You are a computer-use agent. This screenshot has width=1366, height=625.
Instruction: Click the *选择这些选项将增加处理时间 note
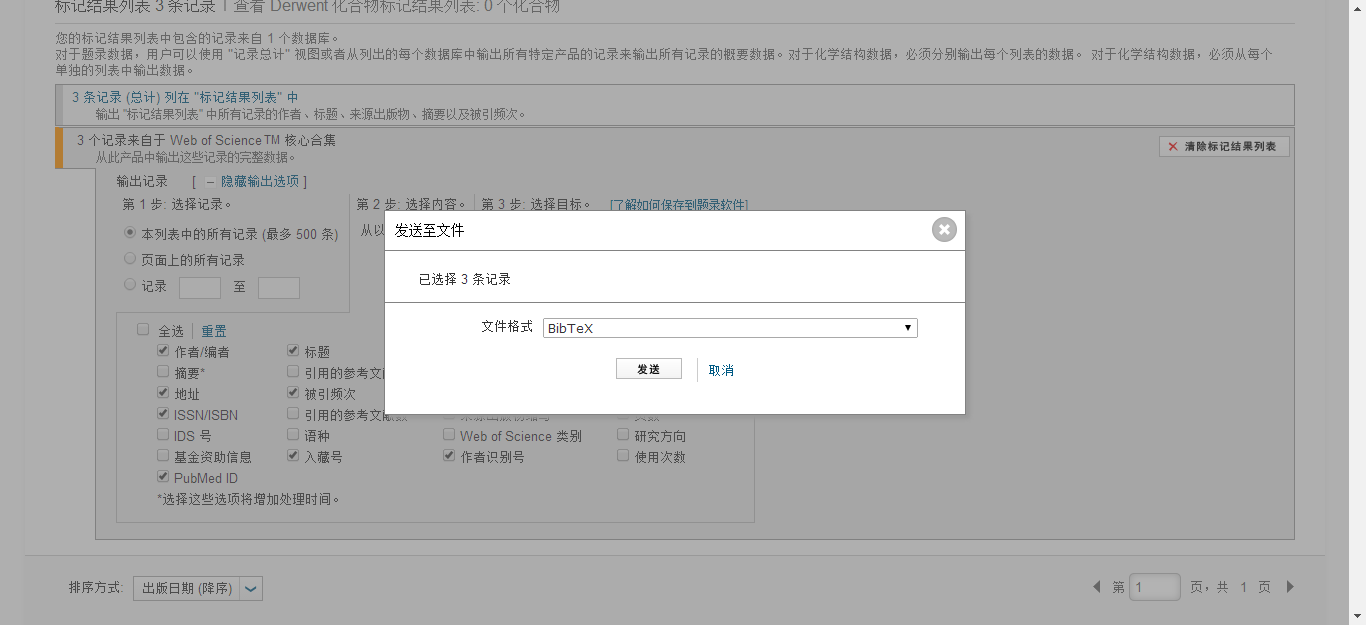249,498
